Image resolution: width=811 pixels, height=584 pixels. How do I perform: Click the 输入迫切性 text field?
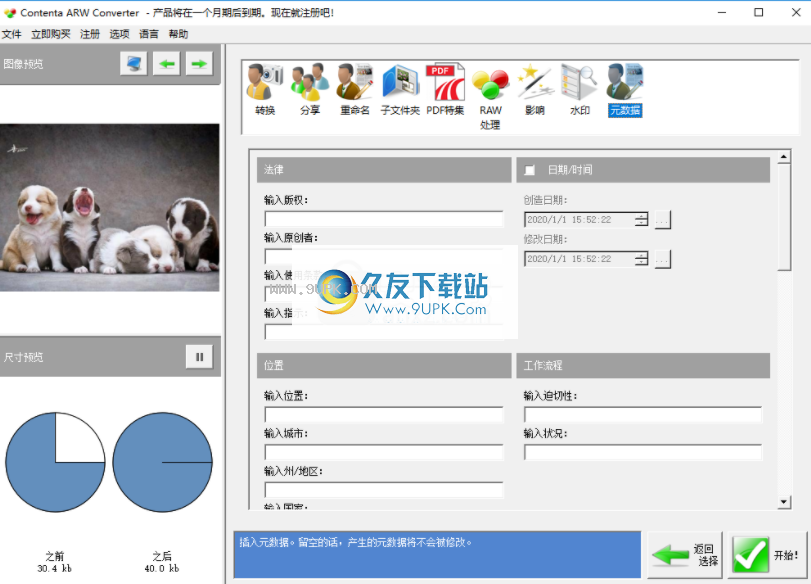pyautogui.click(x=643, y=414)
